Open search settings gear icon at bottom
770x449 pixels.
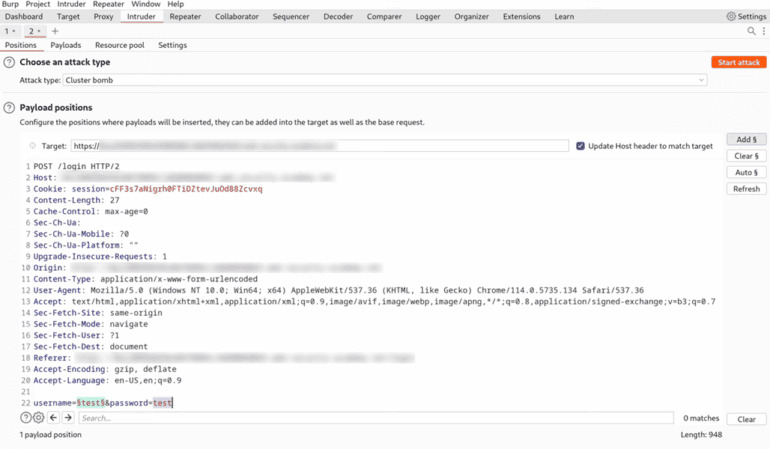38,418
